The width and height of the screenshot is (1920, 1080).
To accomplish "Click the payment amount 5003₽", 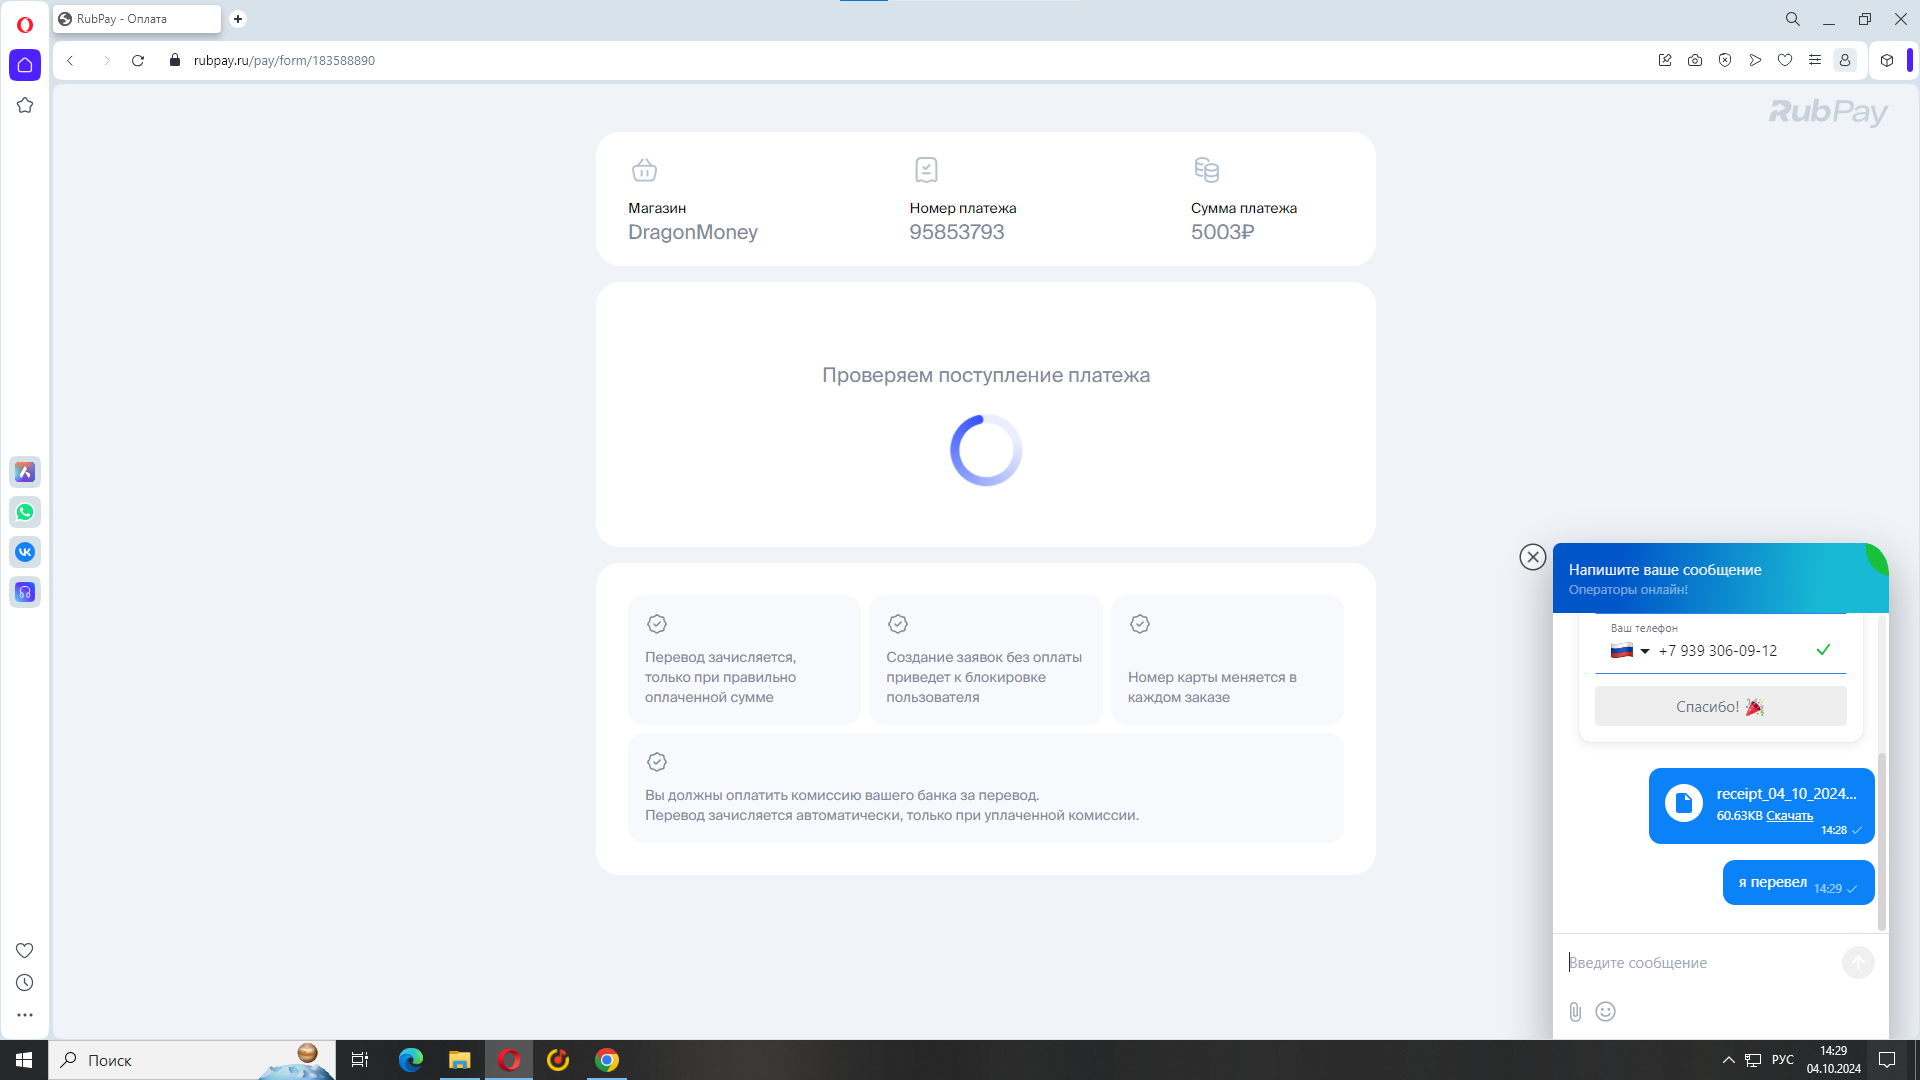I will point(1222,232).
